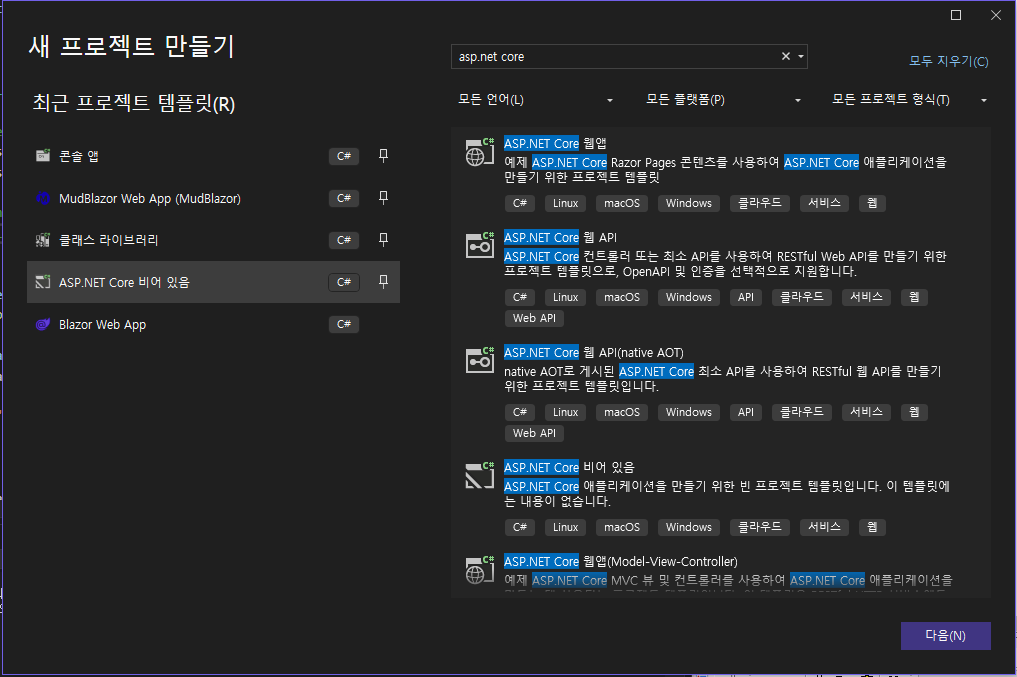1017x677 pixels.
Task: Select the ASP.NET Core 웹 API result title
Action: (560, 237)
